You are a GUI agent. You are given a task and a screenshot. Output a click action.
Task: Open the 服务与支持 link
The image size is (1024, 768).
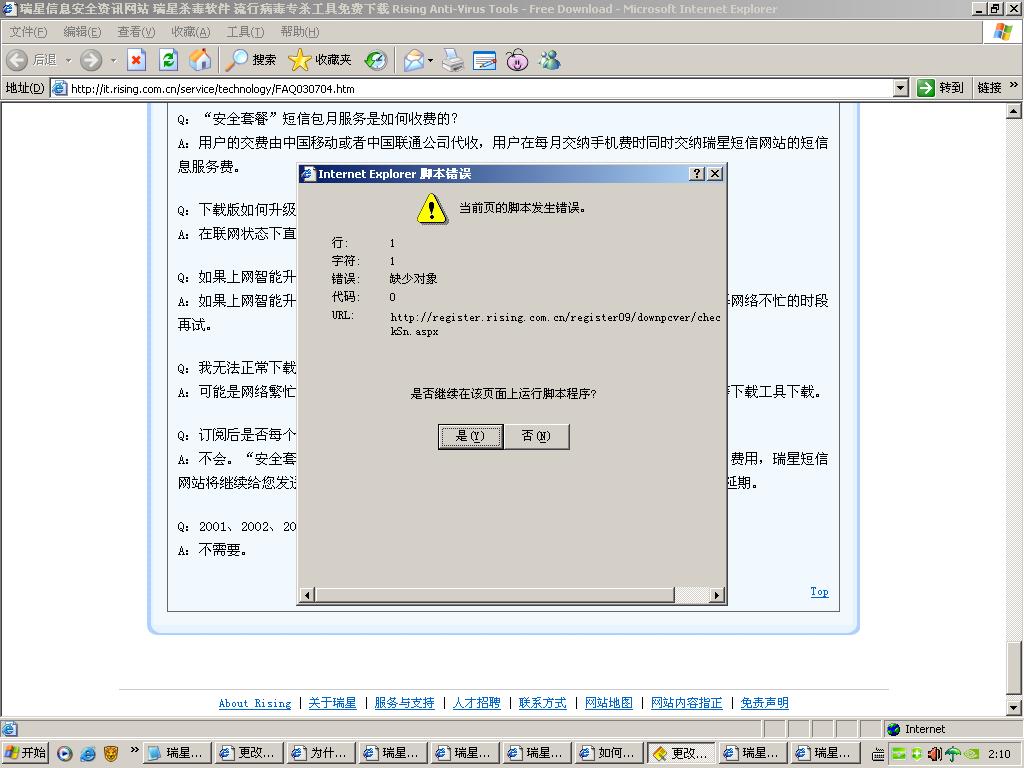pos(404,703)
